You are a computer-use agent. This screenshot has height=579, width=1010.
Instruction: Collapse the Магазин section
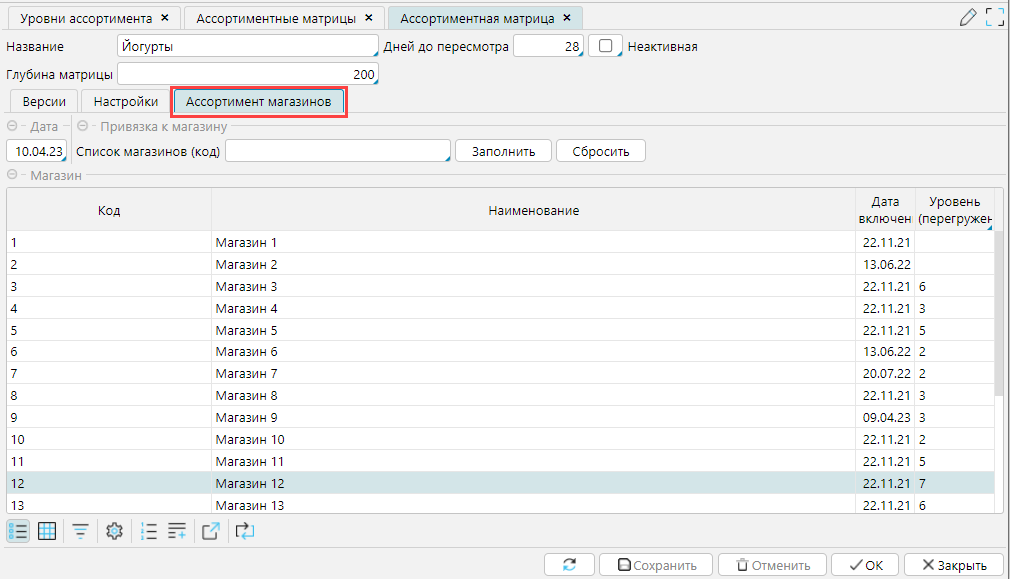click(12, 176)
